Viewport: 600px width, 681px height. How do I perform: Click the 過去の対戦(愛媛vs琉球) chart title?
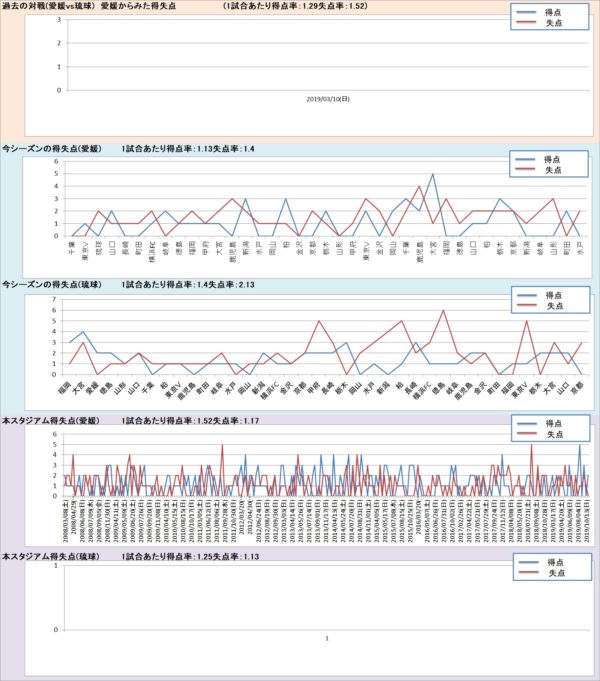pyautogui.click(x=89, y=6)
